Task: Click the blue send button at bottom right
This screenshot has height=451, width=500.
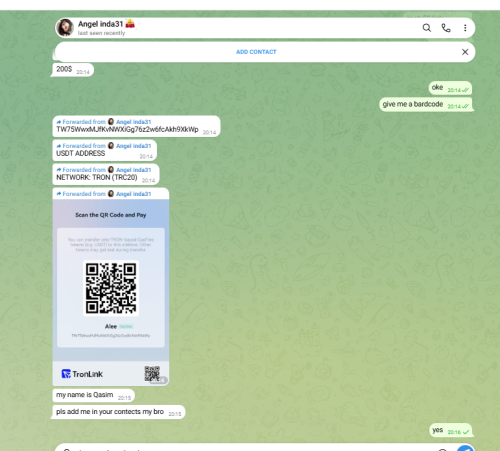Action: tap(465, 448)
